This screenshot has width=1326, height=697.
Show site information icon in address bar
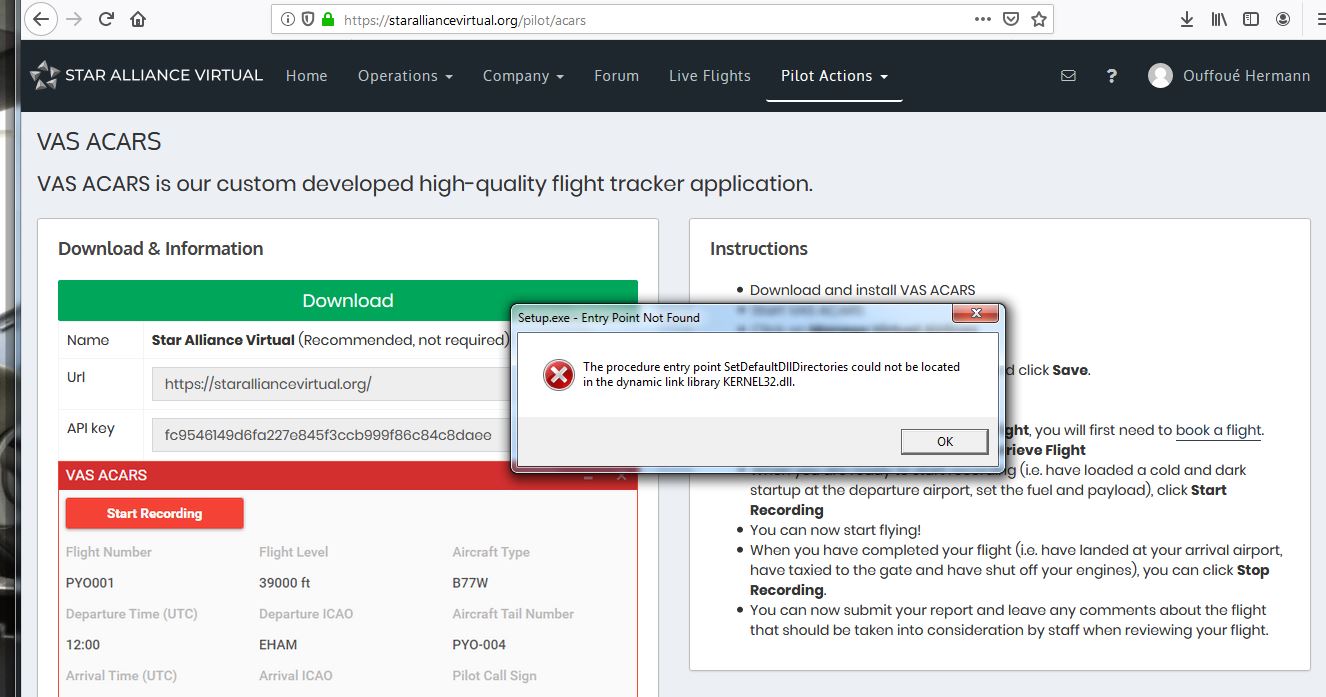pos(288,19)
